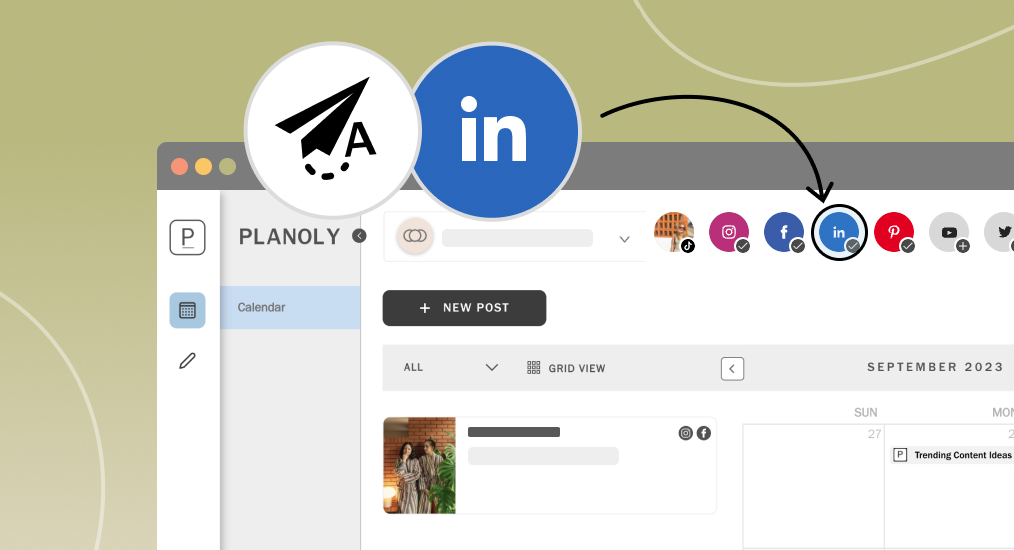Click the Instagram icon on post card
The width and height of the screenshot is (1014, 550).
tap(685, 434)
